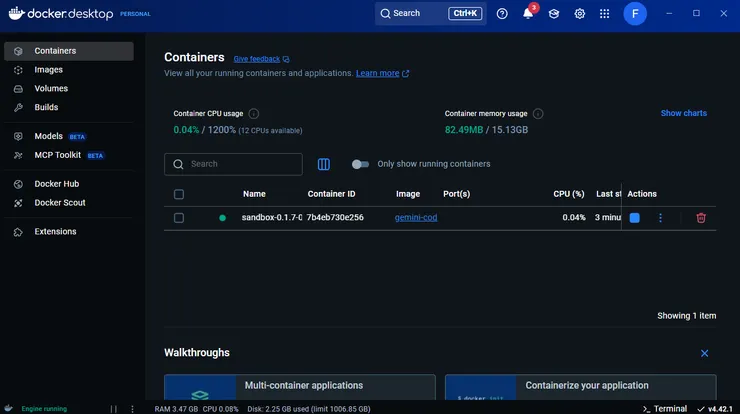
Task: Click the sandbox-0.1.7-0 container name
Action: click(272, 218)
